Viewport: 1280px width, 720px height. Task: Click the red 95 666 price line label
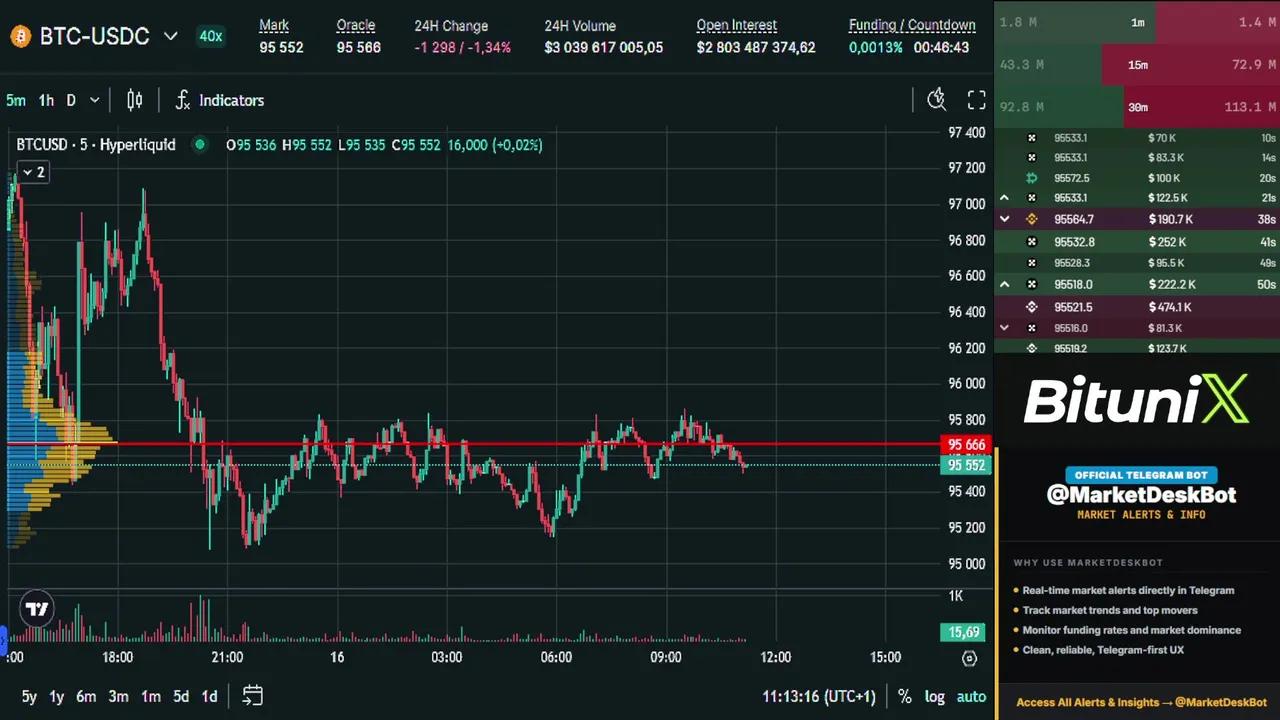pos(966,445)
